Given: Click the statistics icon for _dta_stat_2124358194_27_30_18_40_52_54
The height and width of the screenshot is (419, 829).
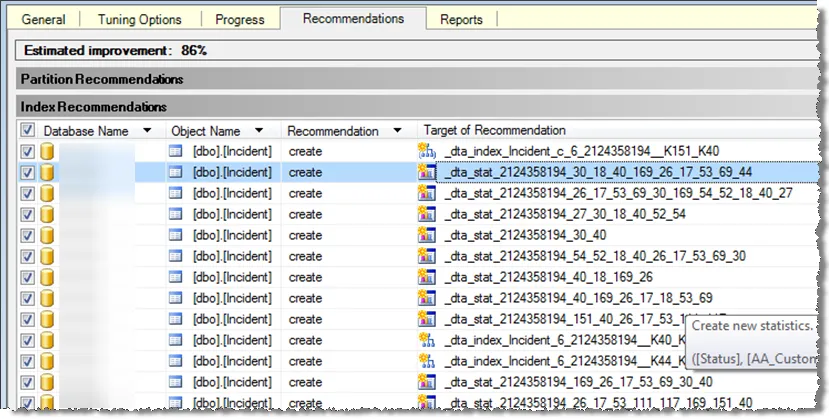Looking at the screenshot, I should point(426,214).
